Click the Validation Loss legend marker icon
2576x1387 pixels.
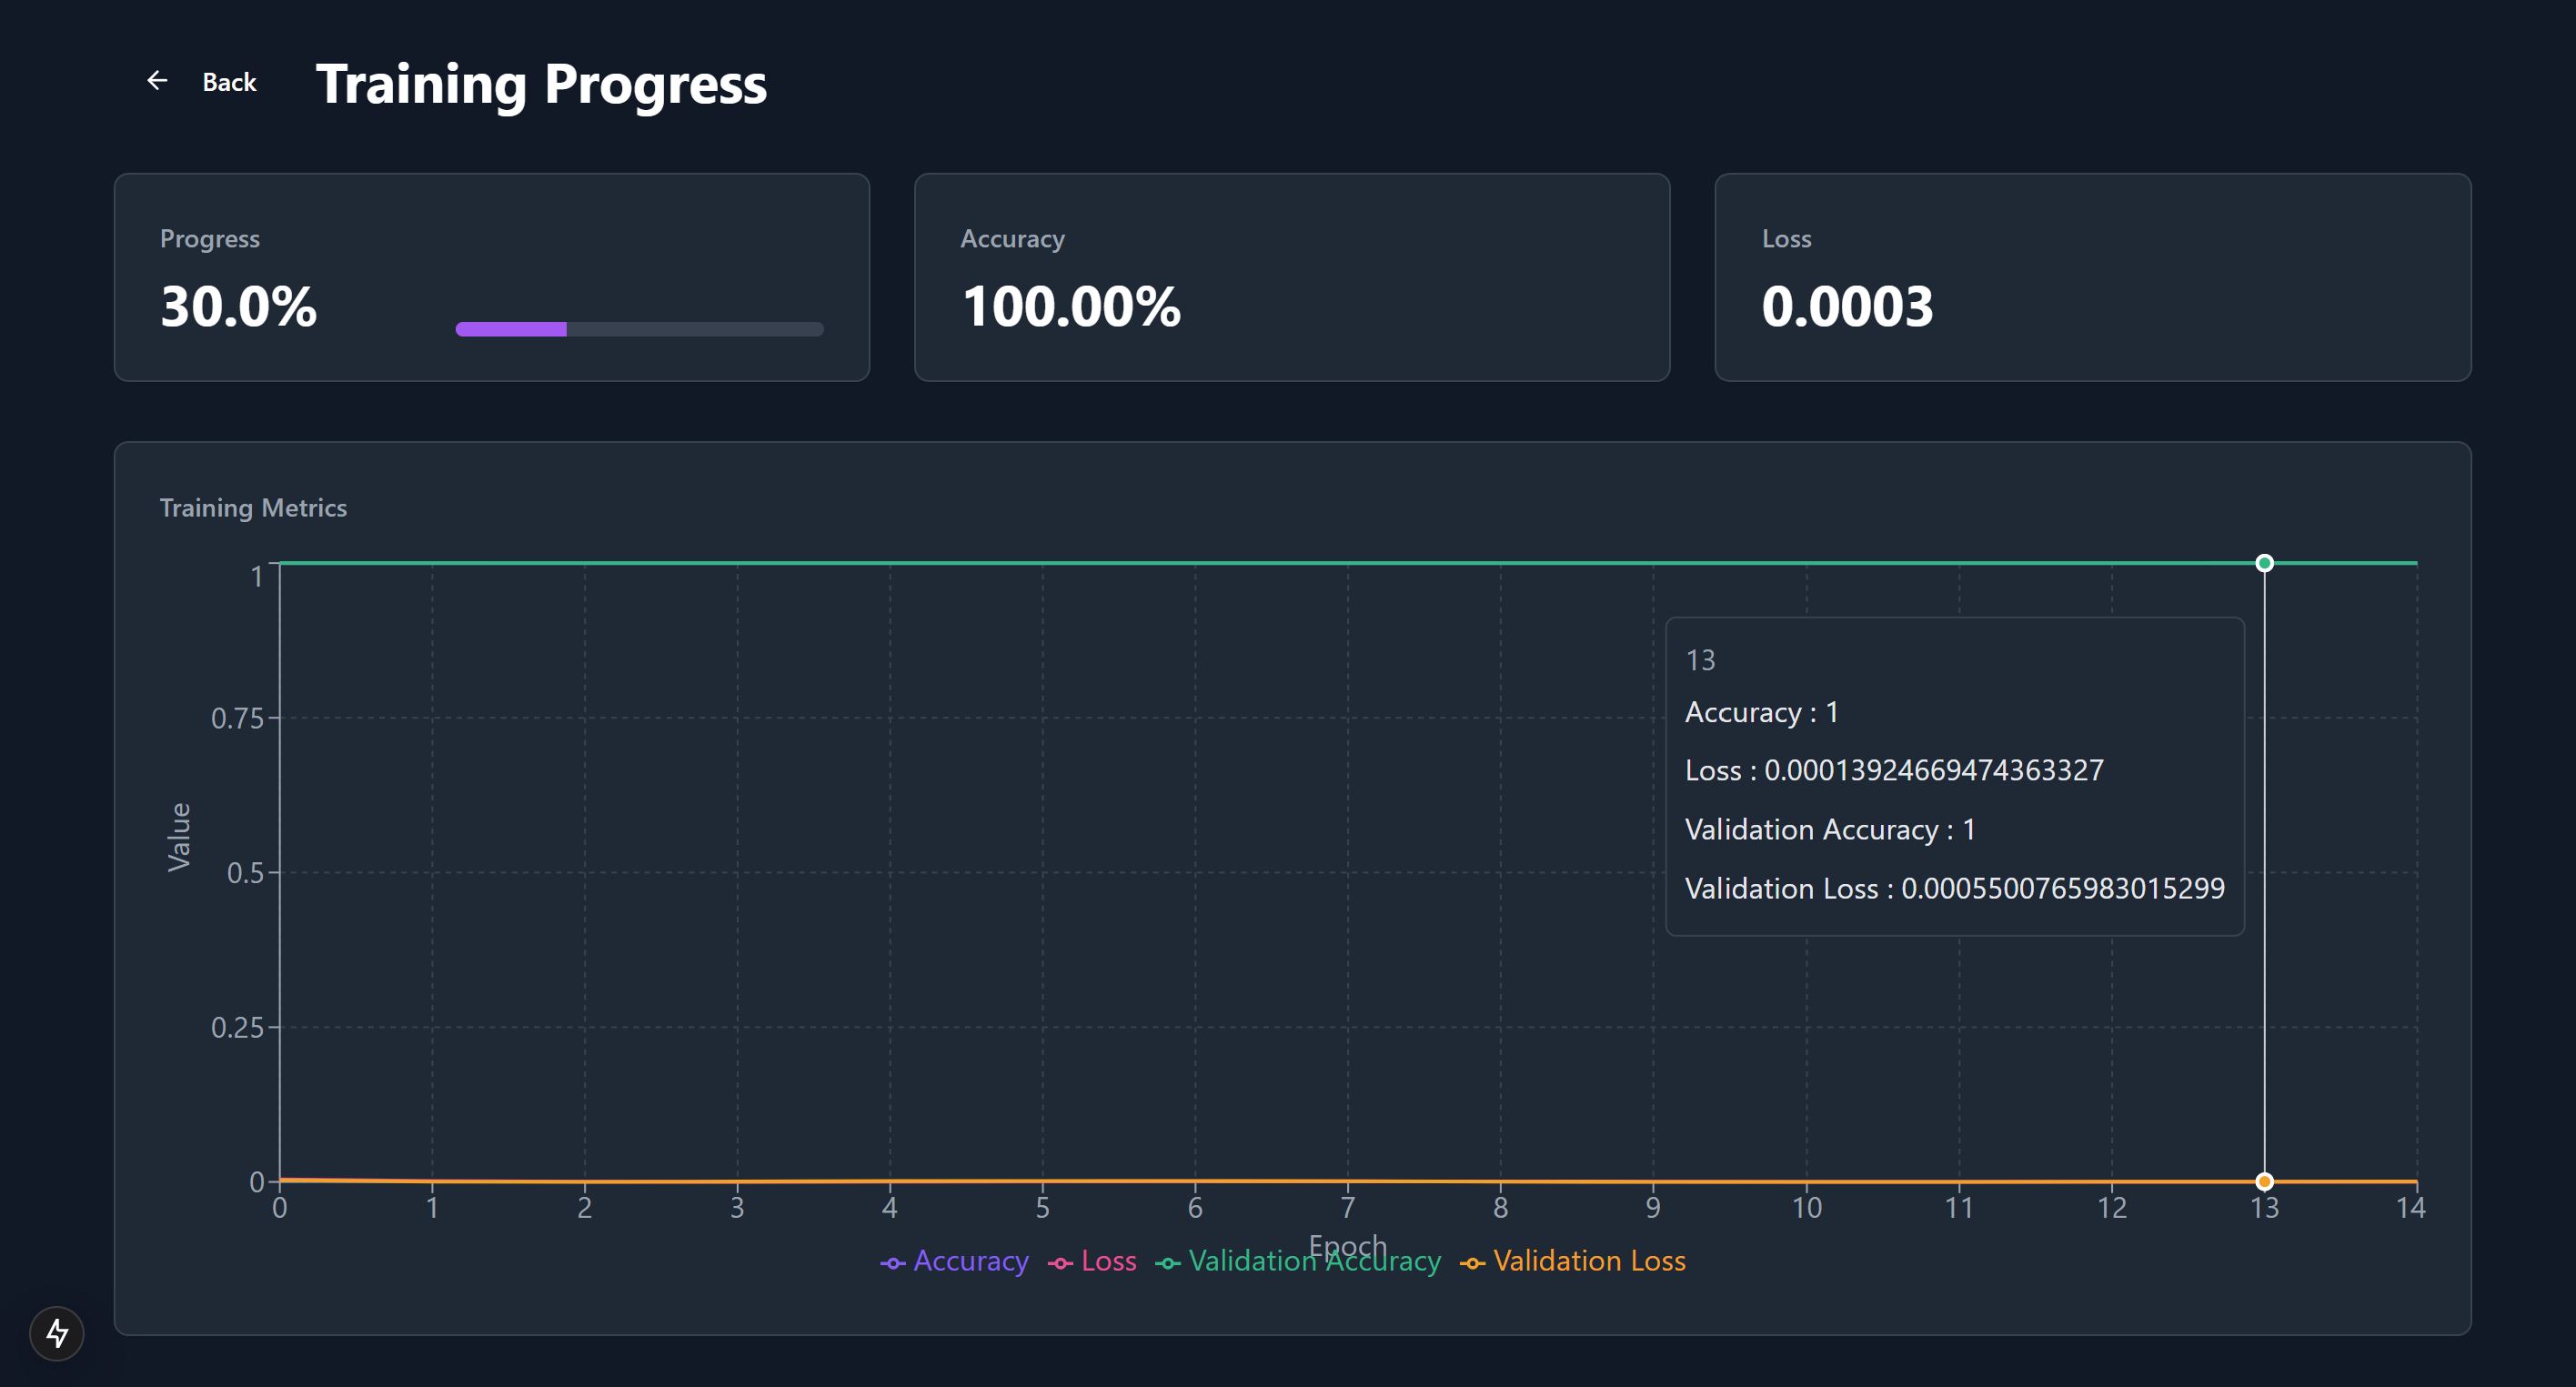1472,1264
